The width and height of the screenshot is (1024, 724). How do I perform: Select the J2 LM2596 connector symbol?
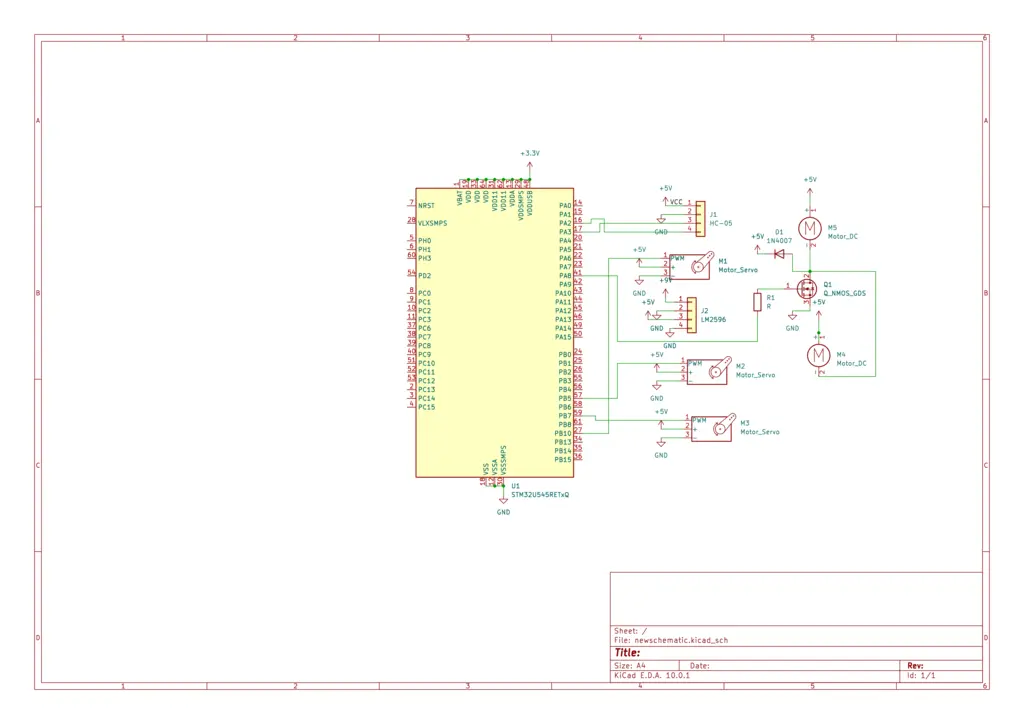[692, 315]
